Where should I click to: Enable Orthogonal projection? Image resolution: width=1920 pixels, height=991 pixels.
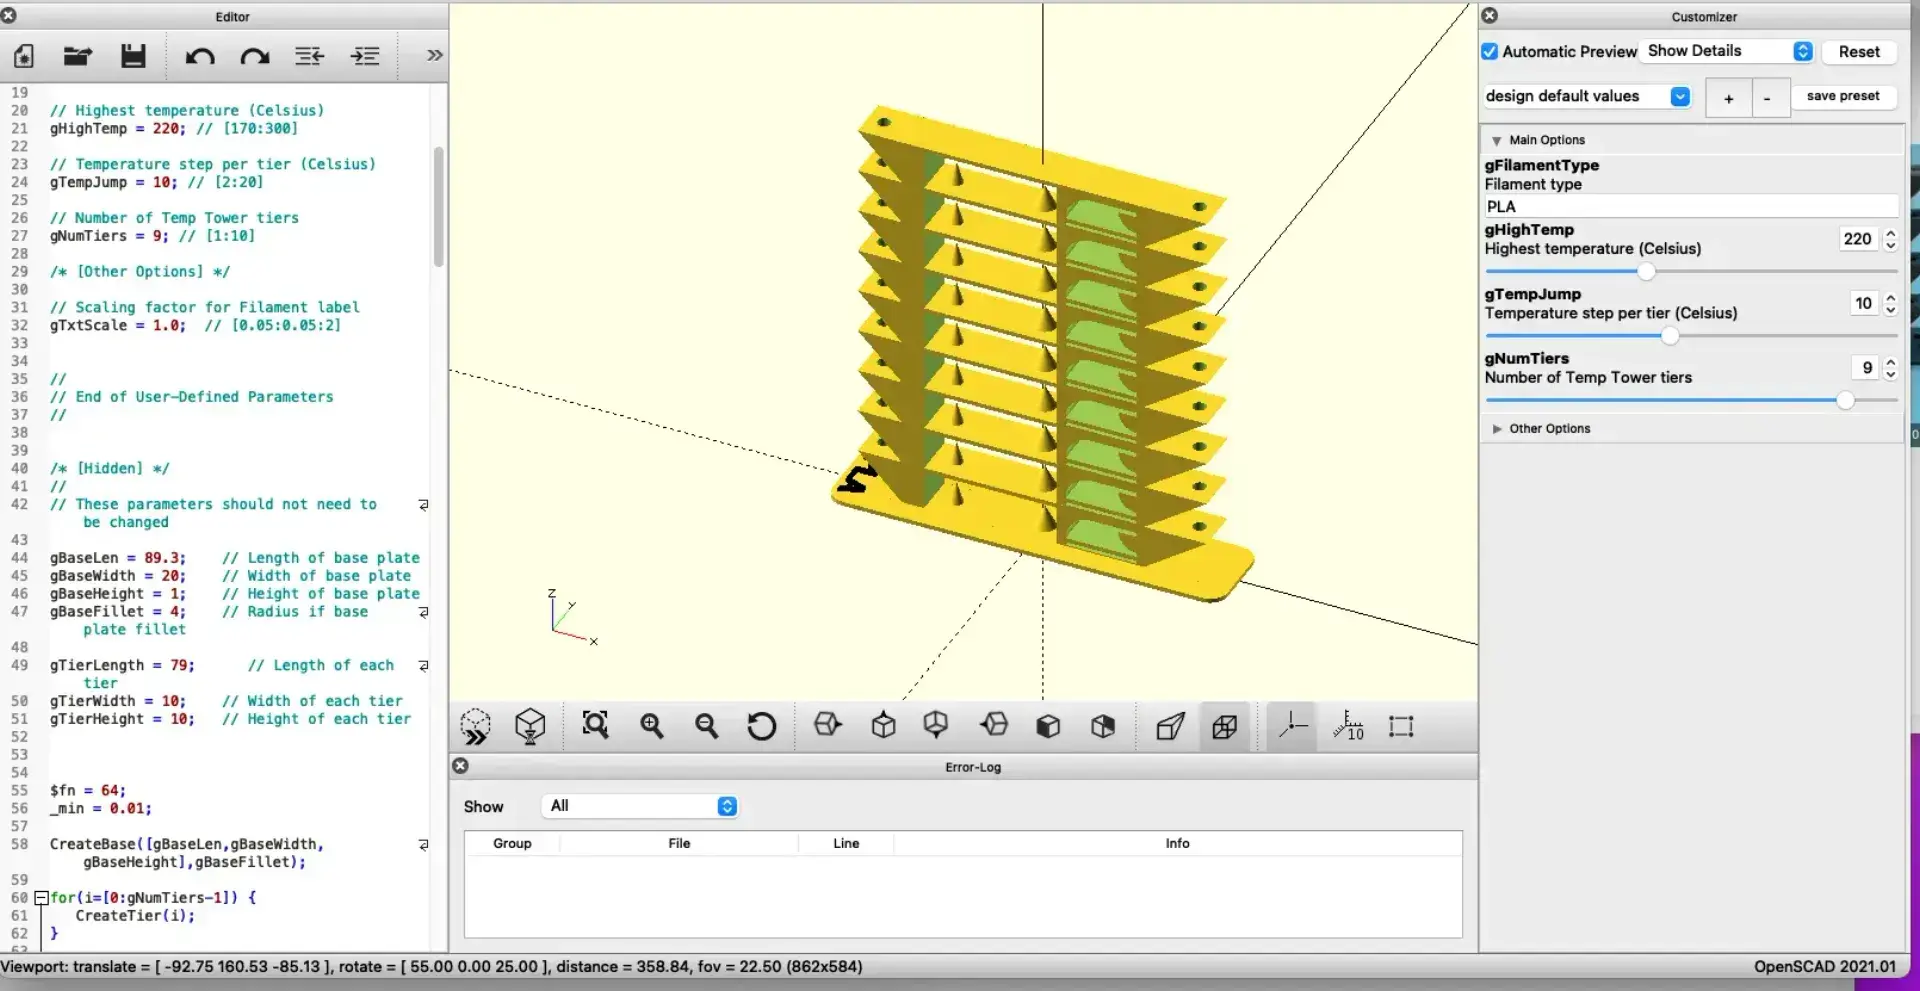click(1225, 726)
